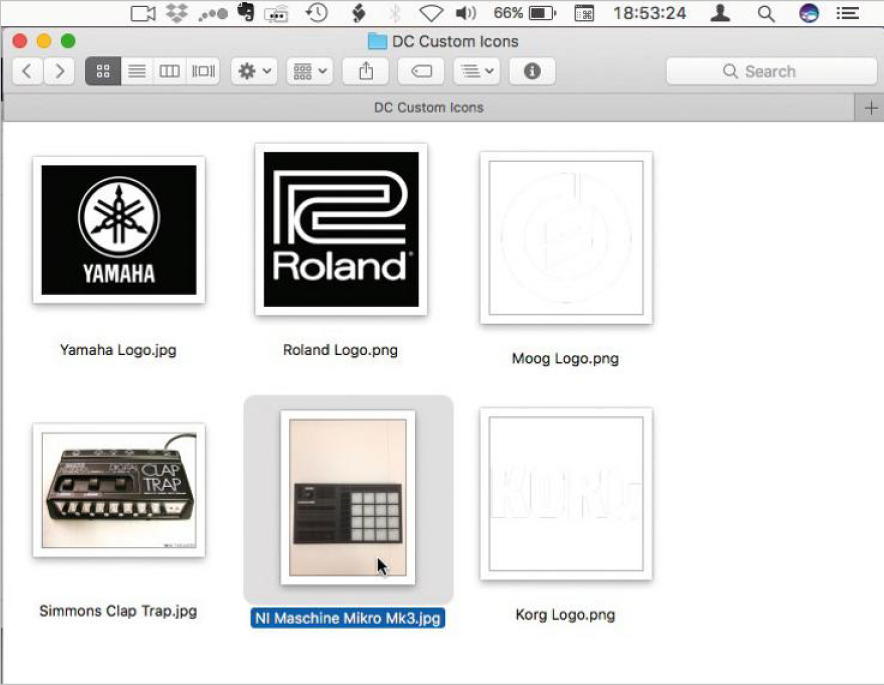Switch to column view mode
The height and width of the screenshot is (685, 884).
pos(170,71)
